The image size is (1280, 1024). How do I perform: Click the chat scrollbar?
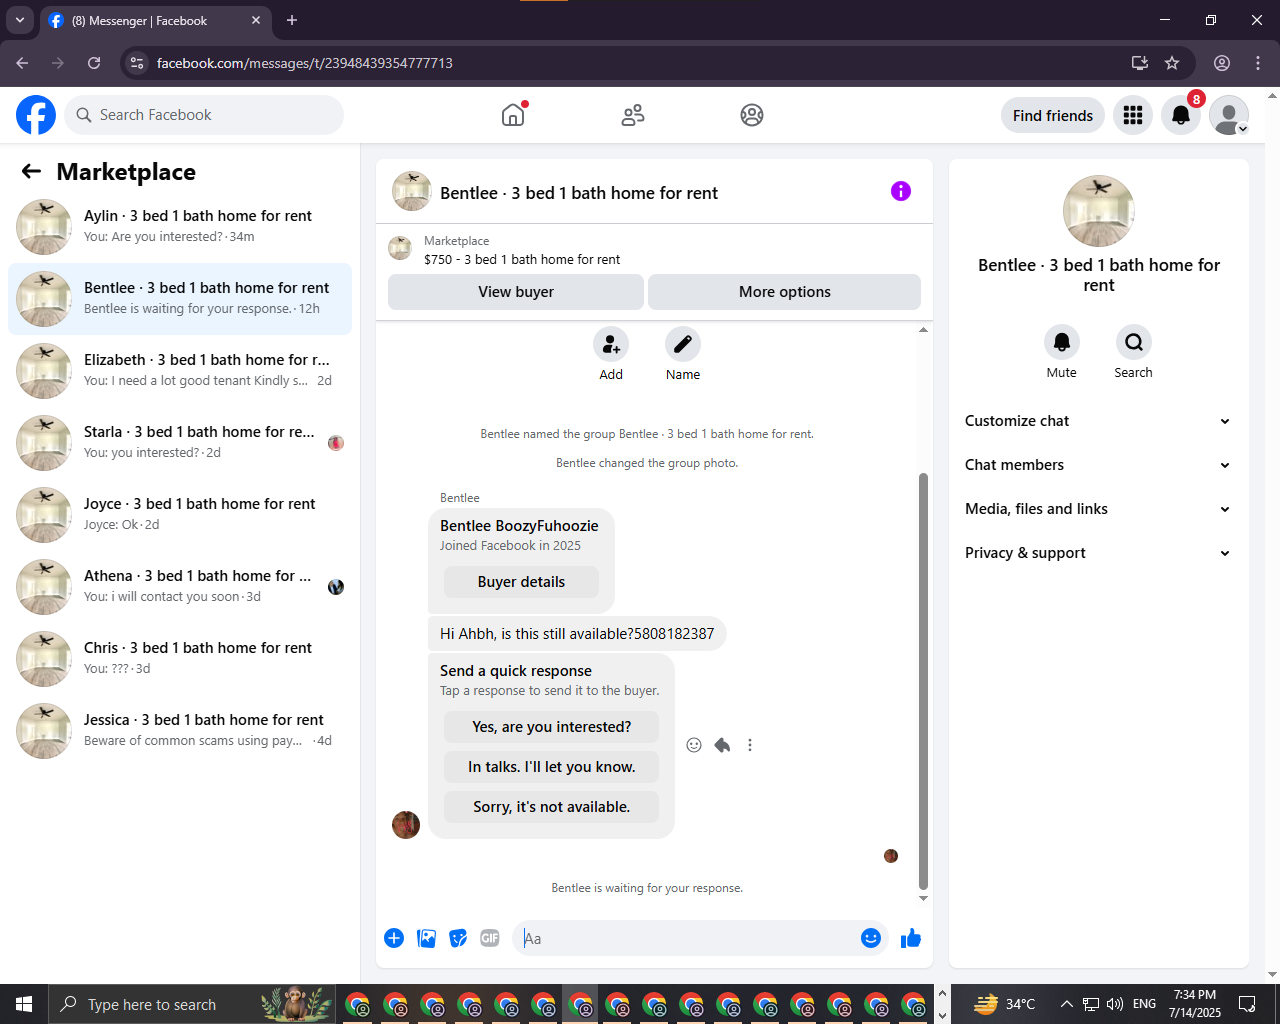tap(923, 680)
